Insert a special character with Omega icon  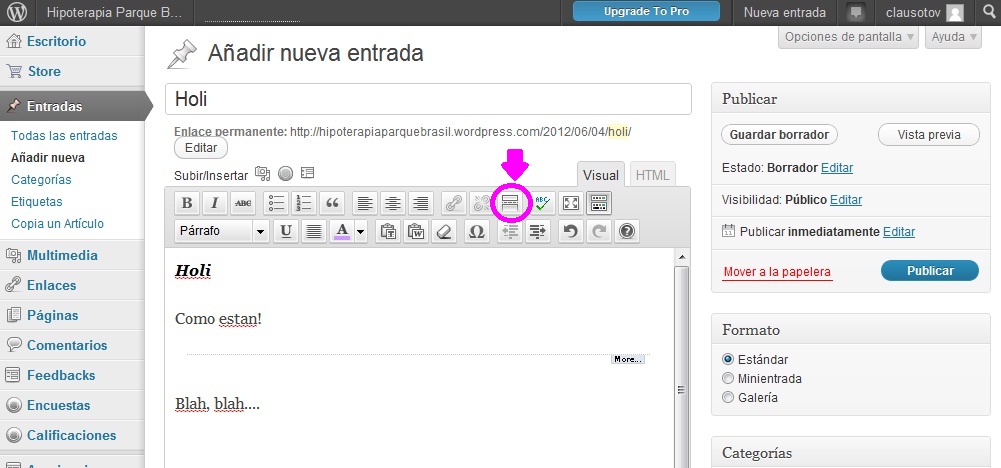pos(477,231)
